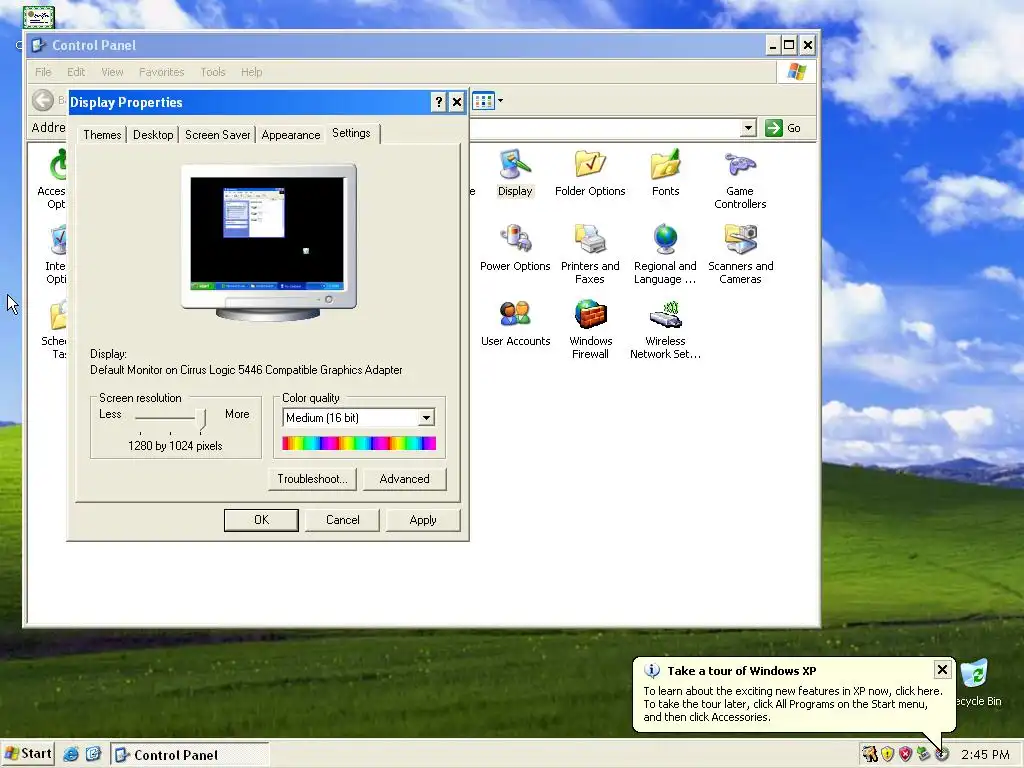This screenshot has height=768, width=1024.
Task: Select the Settings tab
Action: coord(351,133)
